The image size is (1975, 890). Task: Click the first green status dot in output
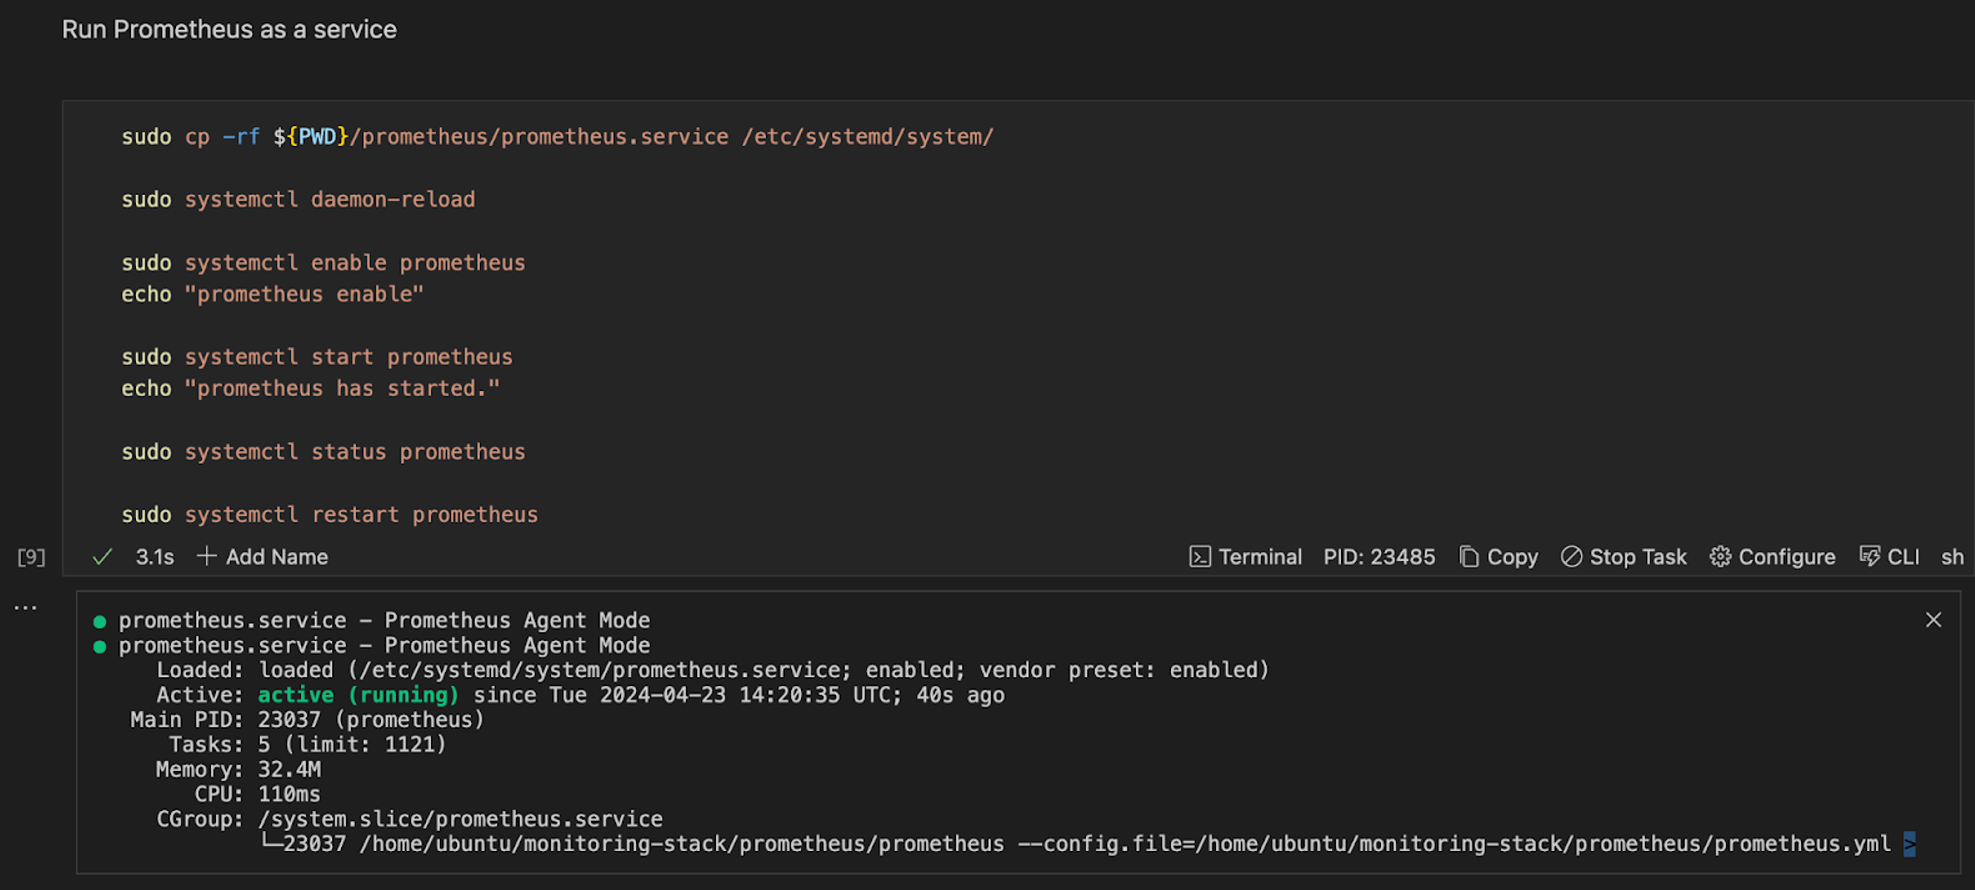(99, 621)
